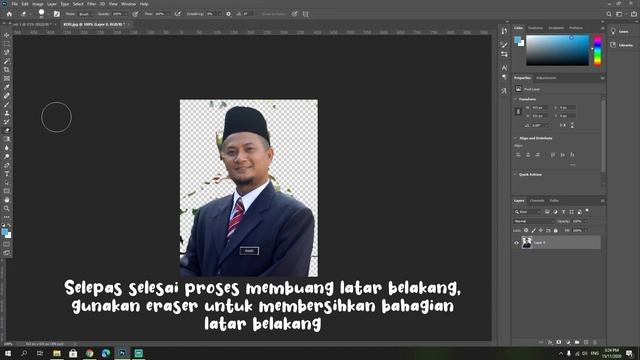Toggle lock all padlock icon
The image size is (640, 360).
[x=556, y=230]
